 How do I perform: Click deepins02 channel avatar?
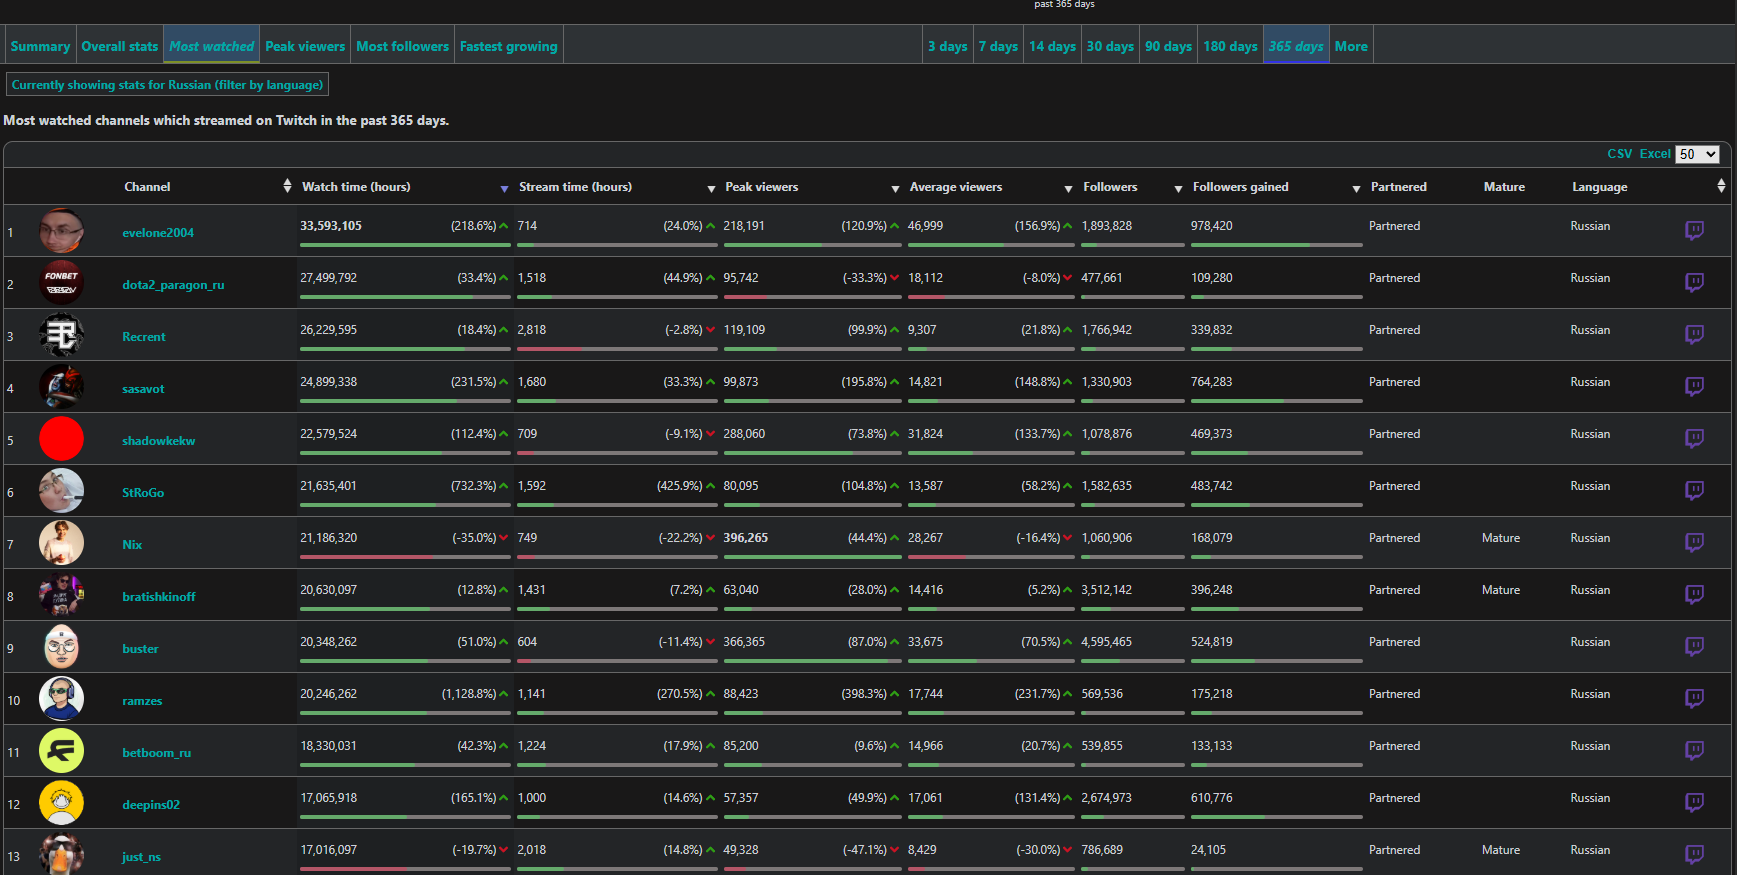point(61,803)
